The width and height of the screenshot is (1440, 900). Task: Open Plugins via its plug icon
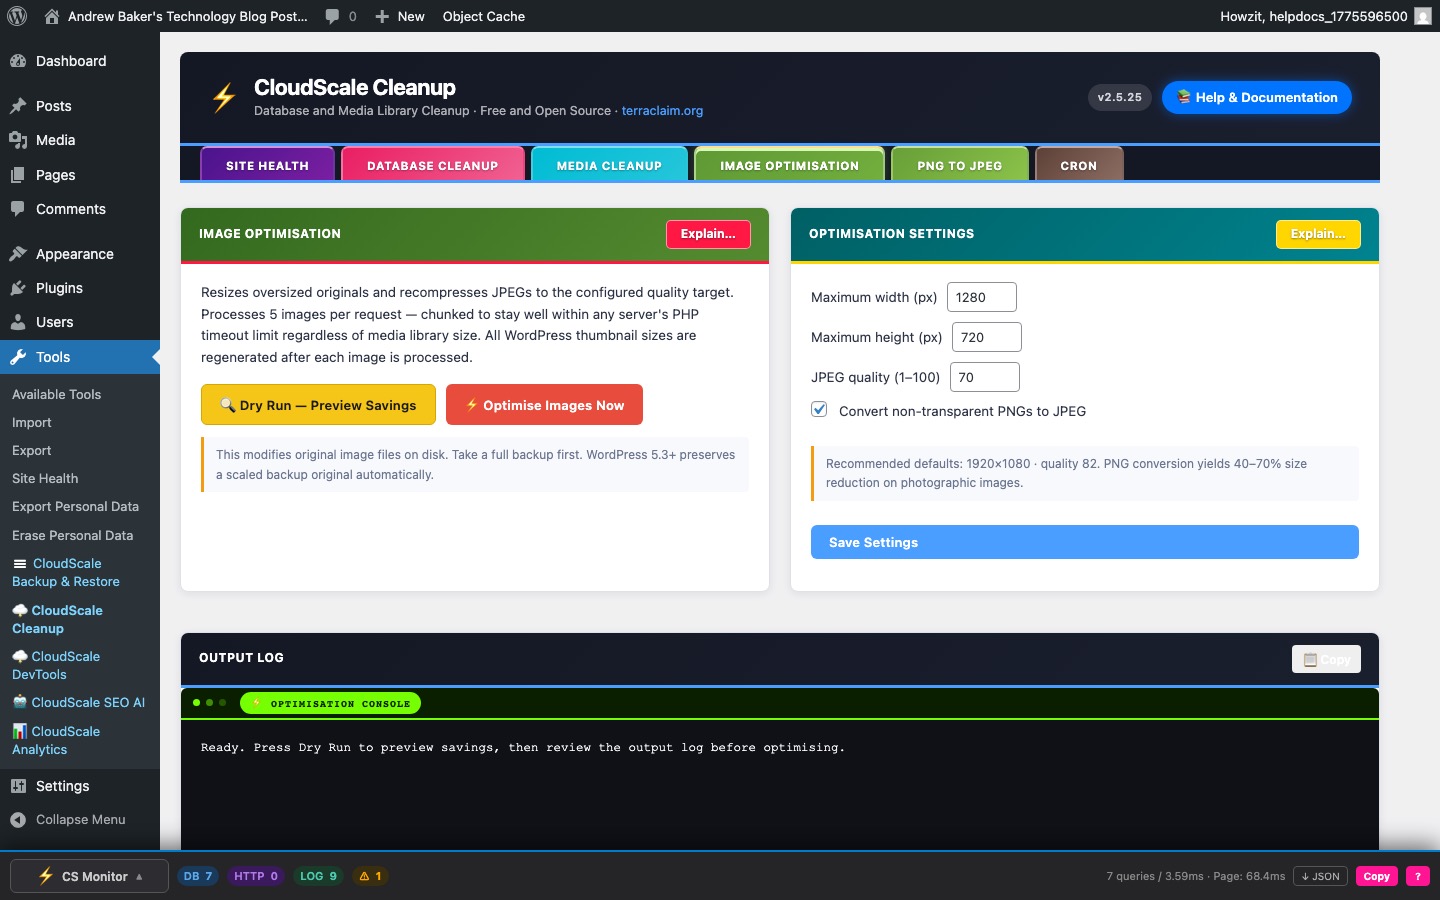point(18,288)
